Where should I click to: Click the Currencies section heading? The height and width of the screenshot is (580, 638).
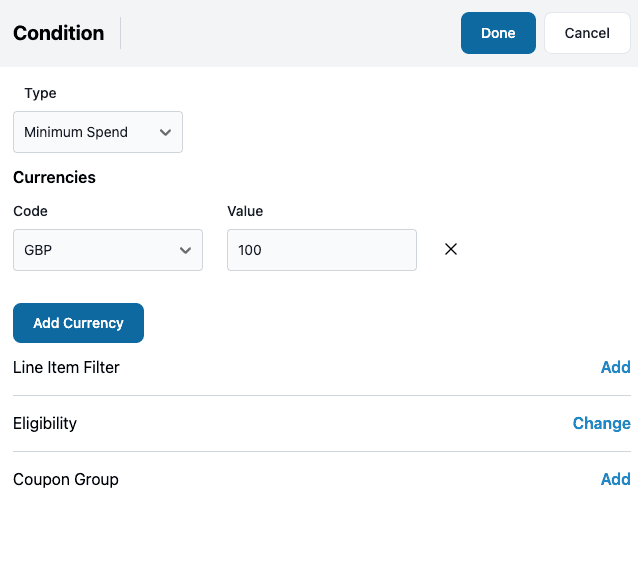(54, 177)
